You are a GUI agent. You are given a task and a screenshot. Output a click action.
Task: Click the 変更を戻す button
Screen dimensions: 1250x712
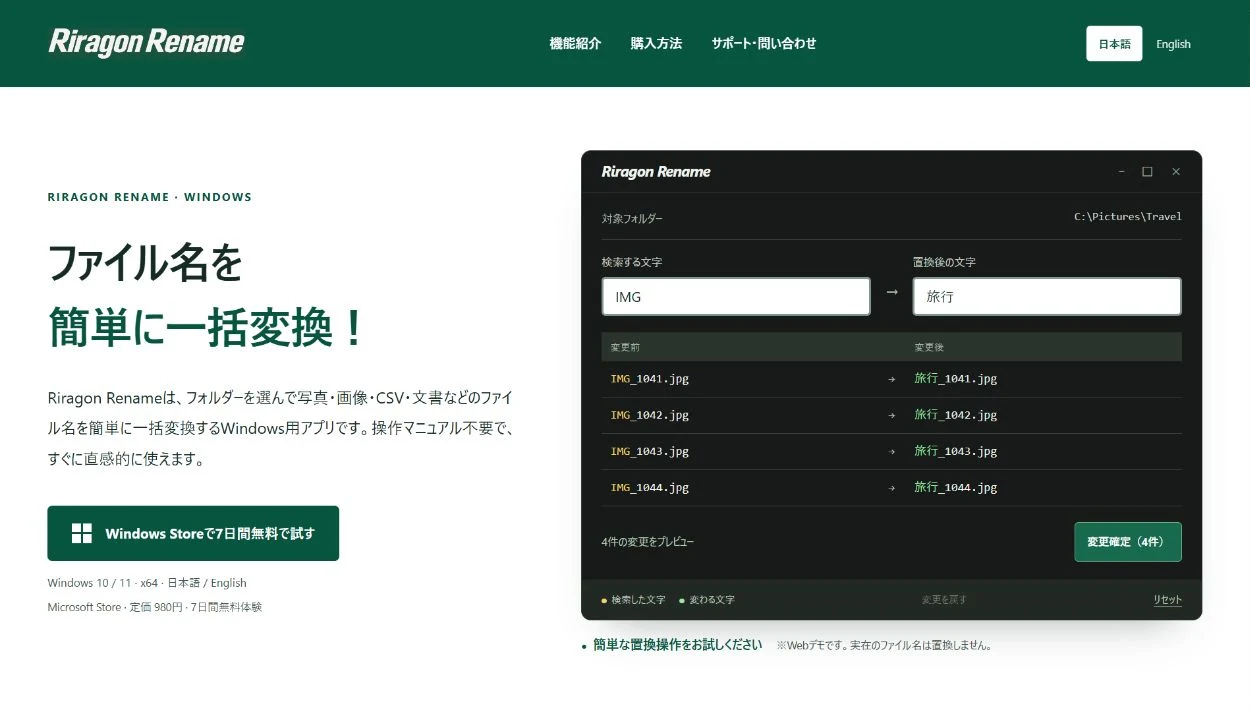pos(944,600)
